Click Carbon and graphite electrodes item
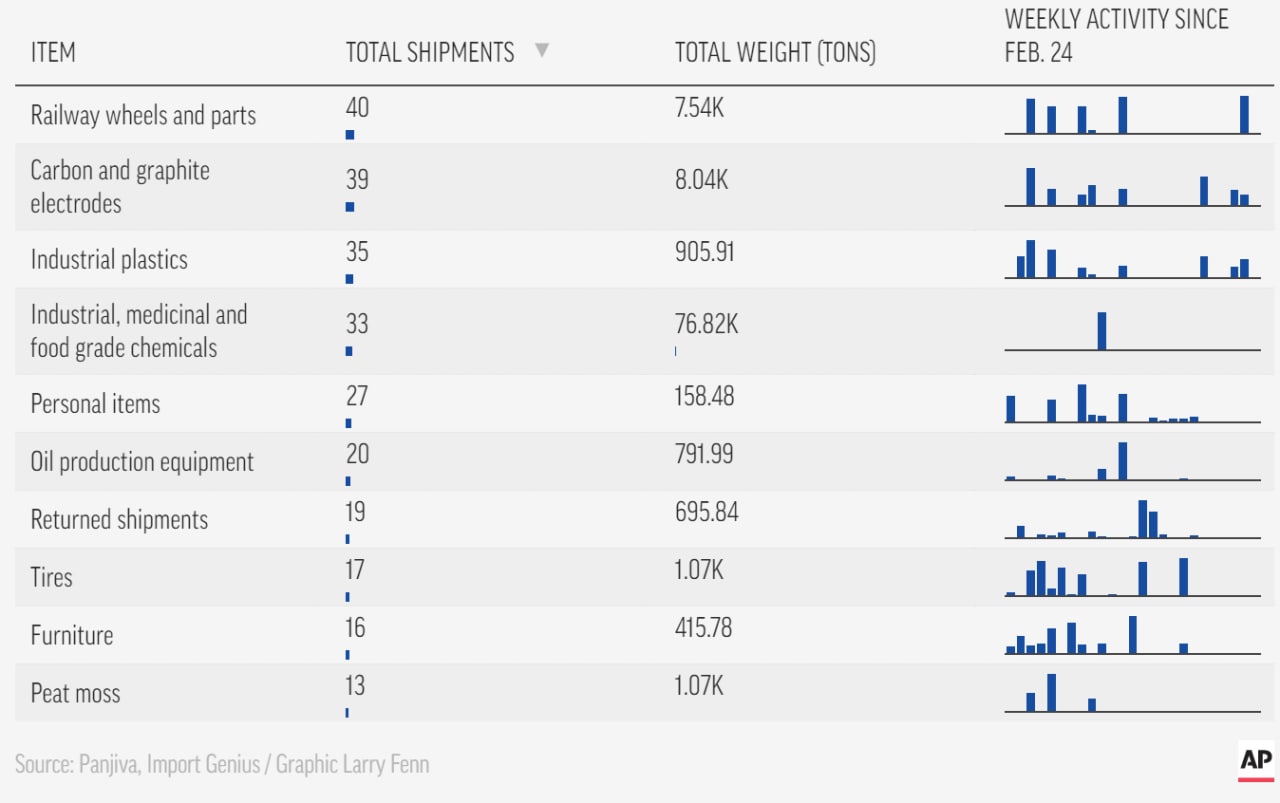Screen dimensions: 1280x803 point(120,186)
